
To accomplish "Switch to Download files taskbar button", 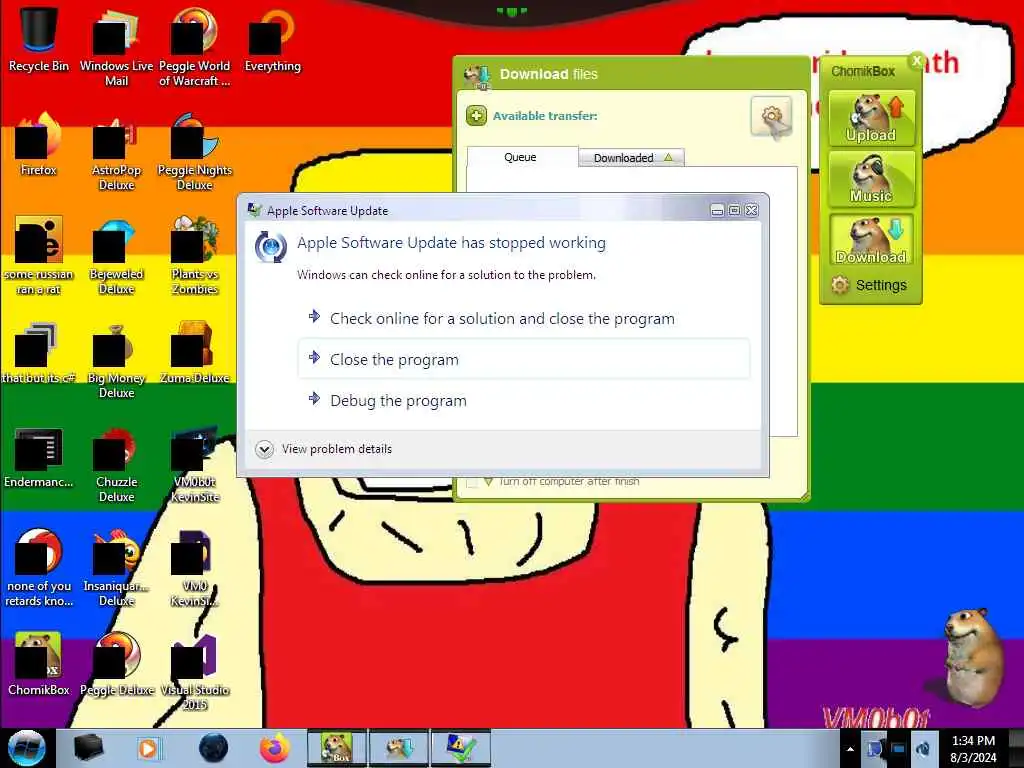I will click(x=398, y=748).
